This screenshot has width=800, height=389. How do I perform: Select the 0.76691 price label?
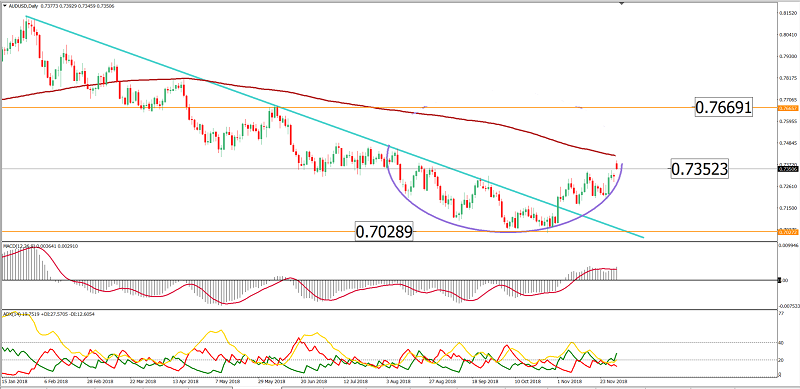(723, 108)
